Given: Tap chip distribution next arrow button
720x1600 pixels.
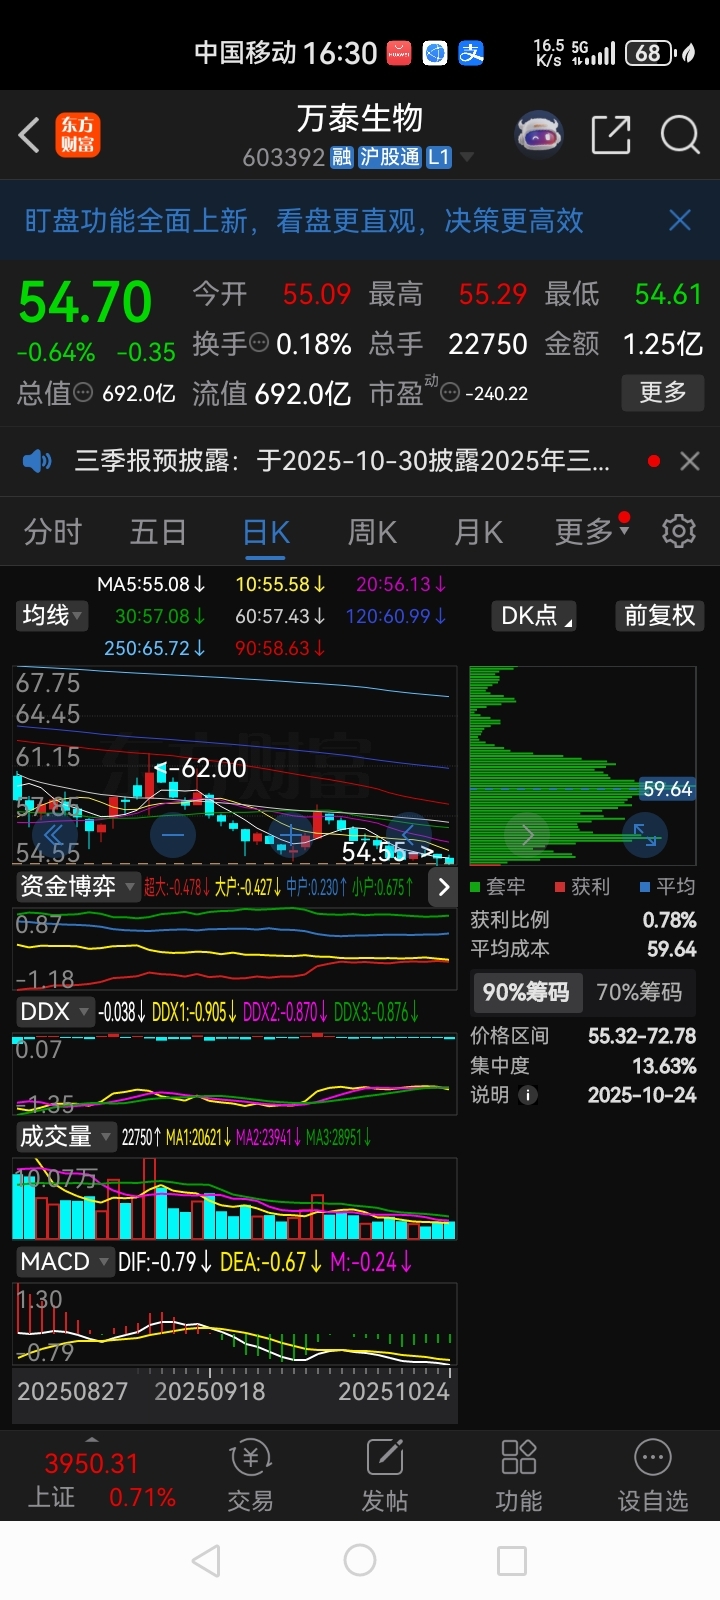Looking at the screenshot, I should pyautogui.click(x=527, y=835).
